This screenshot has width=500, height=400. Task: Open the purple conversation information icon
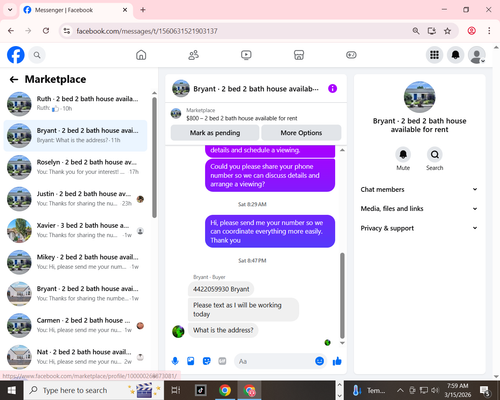click(x=332, y=89)
